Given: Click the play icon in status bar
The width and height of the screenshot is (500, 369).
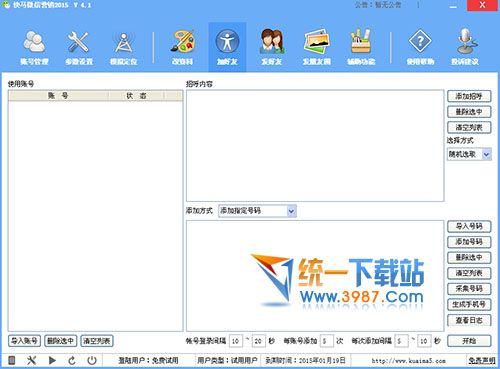Looking at the screenshot, I should coord(52,360).
